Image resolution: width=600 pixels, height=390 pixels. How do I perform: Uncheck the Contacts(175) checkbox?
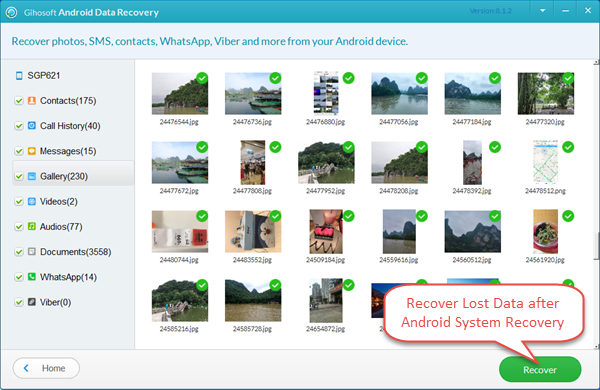click(x=19, y=101)
